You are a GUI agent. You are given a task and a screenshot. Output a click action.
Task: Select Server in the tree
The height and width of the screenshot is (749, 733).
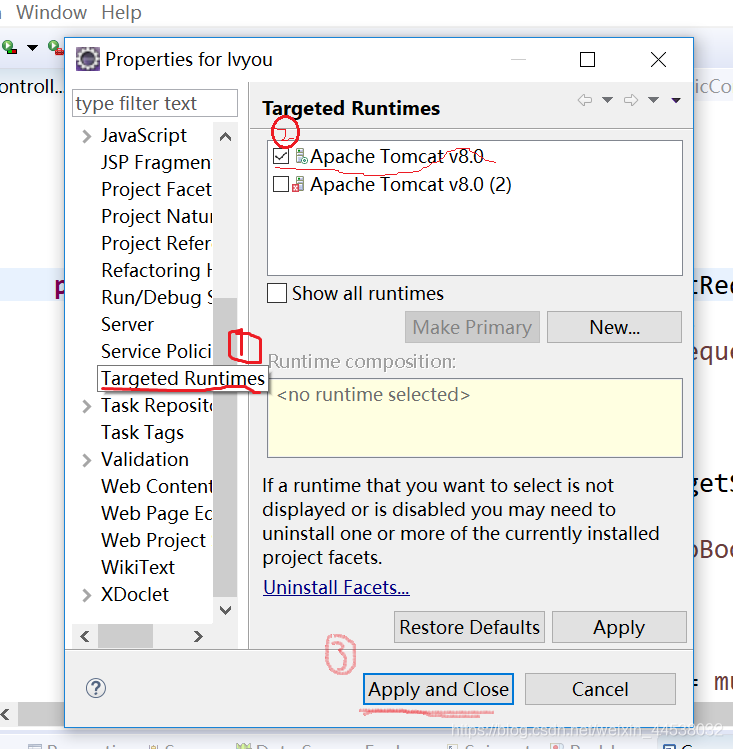[x=127, y=325]
